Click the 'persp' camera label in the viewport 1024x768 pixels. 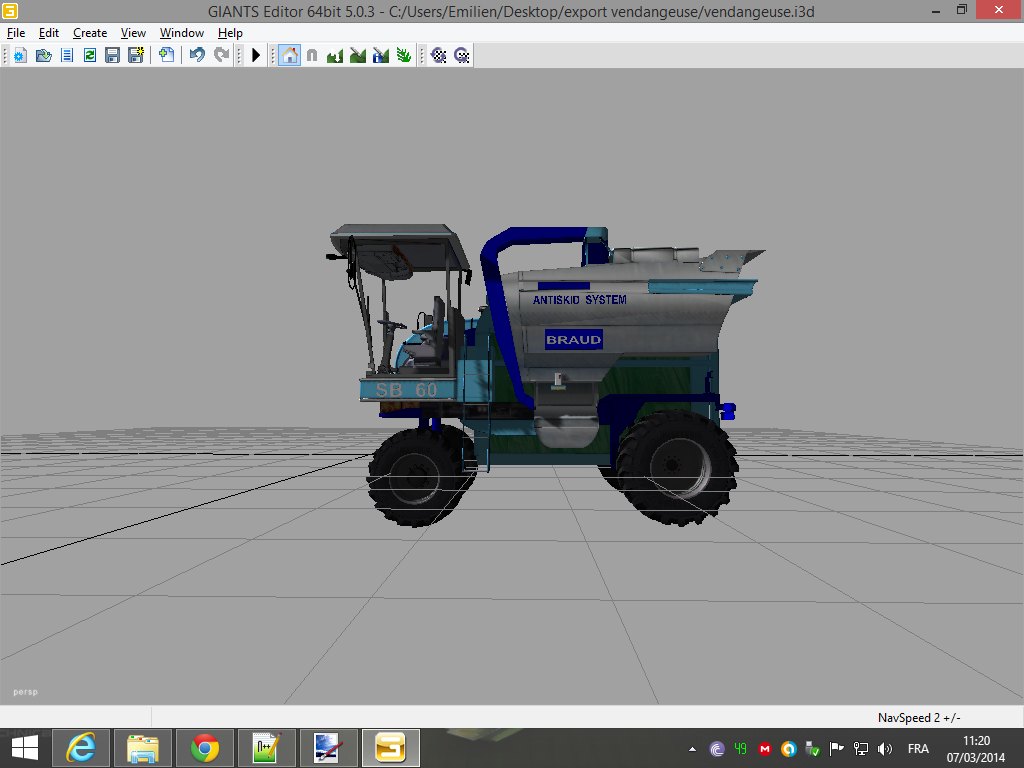25,692
